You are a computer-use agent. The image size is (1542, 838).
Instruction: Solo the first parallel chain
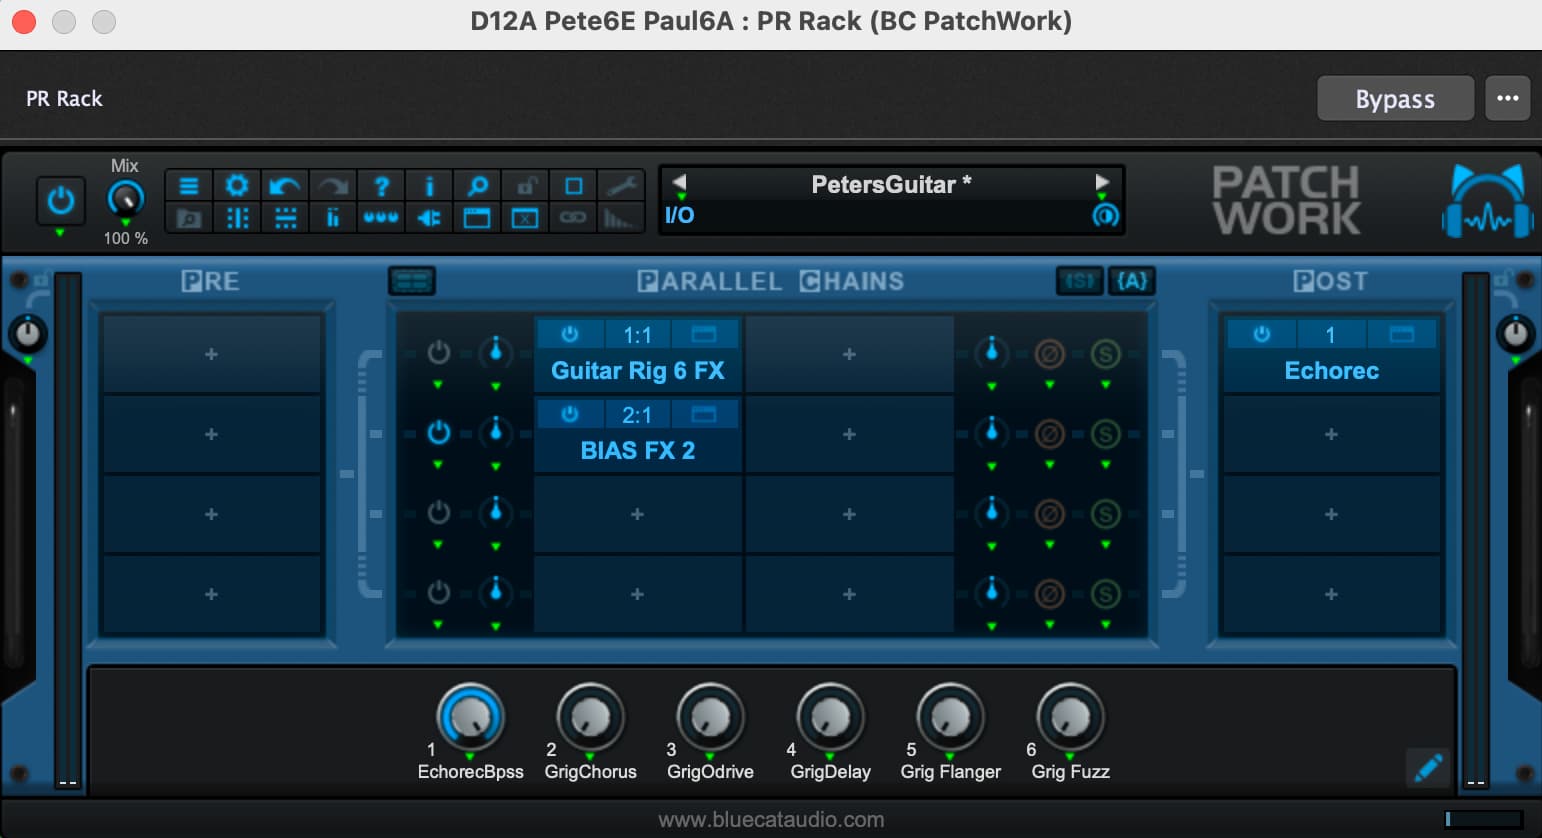1105,353
